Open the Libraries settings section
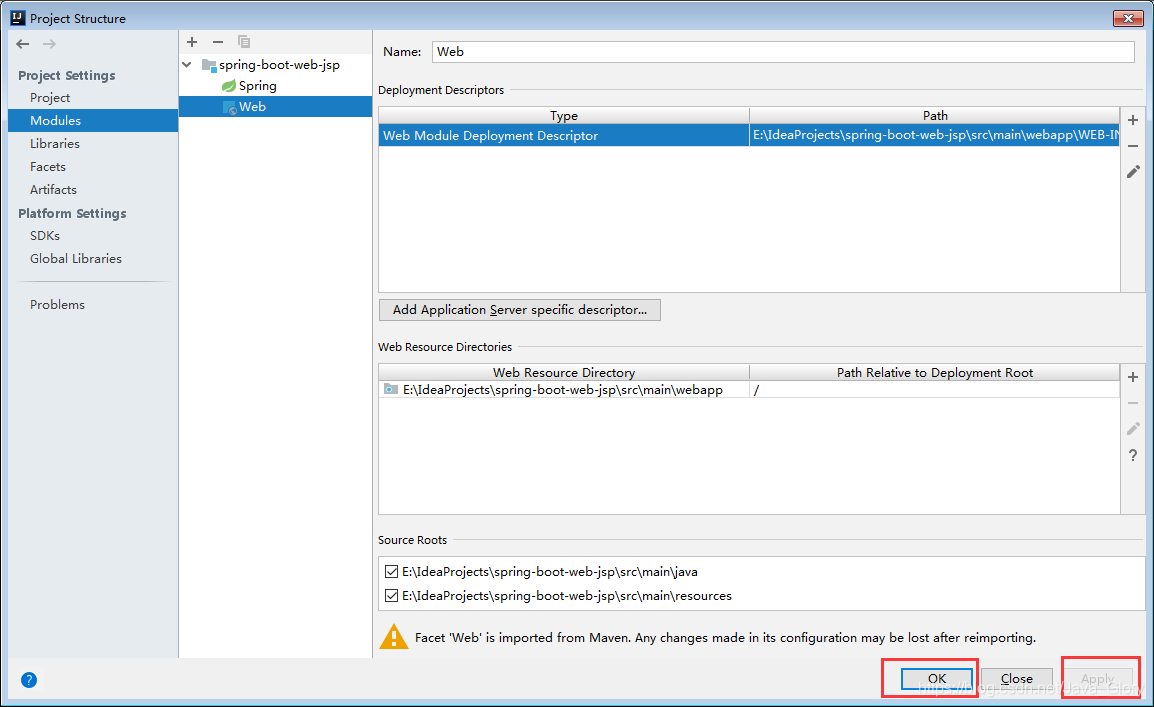 coord(54,143)
